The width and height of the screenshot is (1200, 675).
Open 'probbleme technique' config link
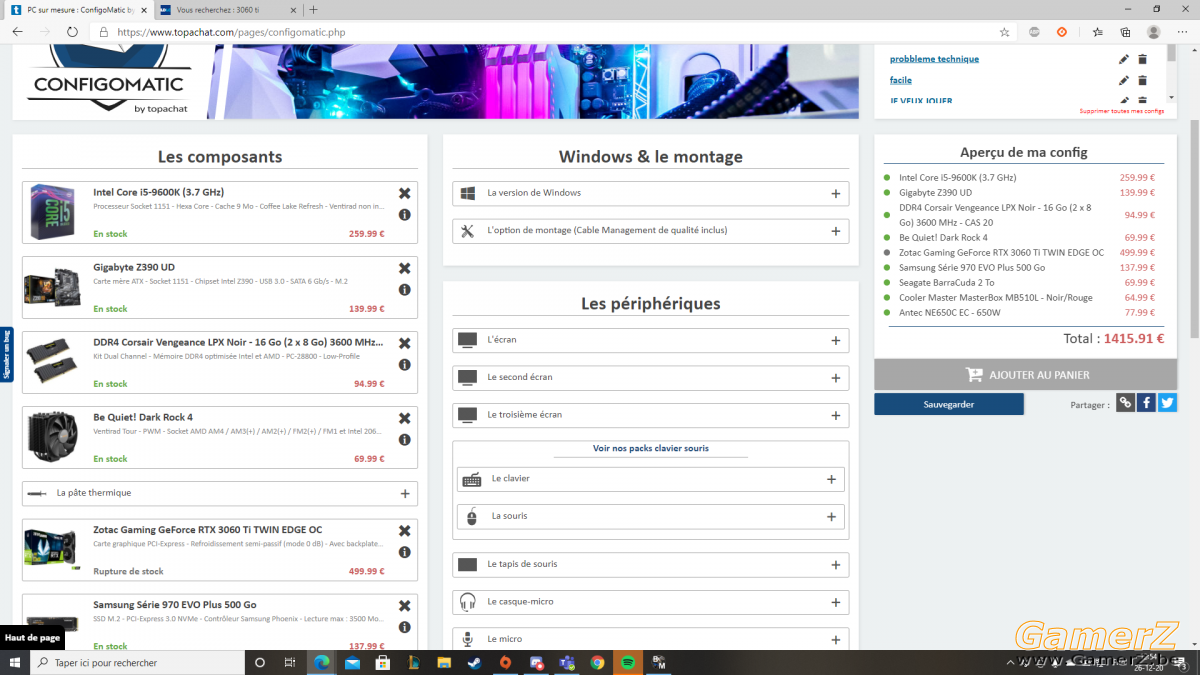tap(934, 59)
